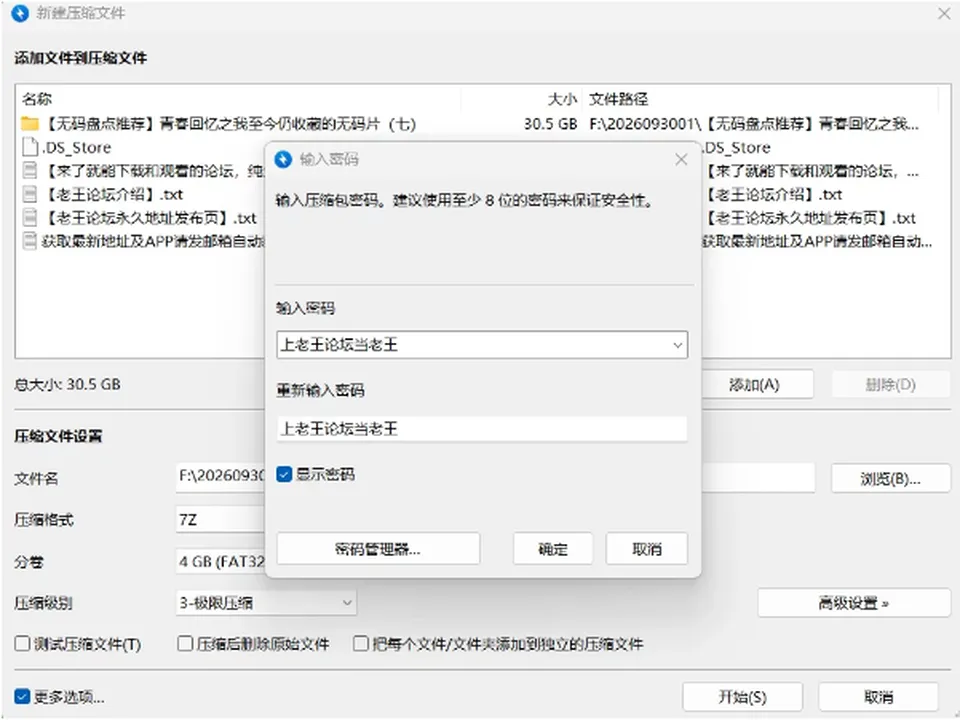Viewport: 960px width, 720px height.
Task: Expand the 输入密码 combo box arrow
Action: [x=677, y=345]
